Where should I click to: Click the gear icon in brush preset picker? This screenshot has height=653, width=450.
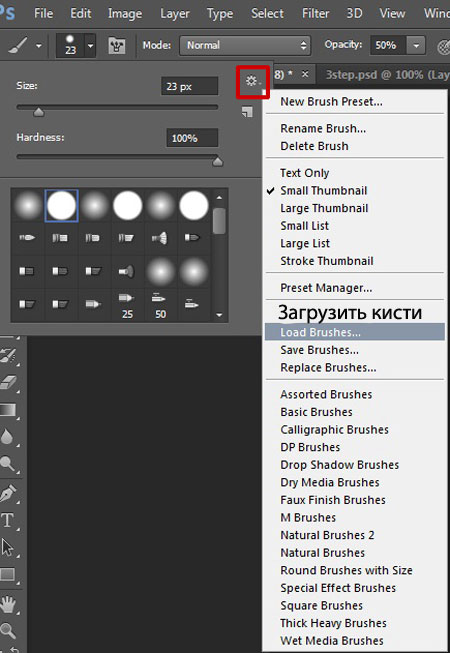tap(252, 81)
